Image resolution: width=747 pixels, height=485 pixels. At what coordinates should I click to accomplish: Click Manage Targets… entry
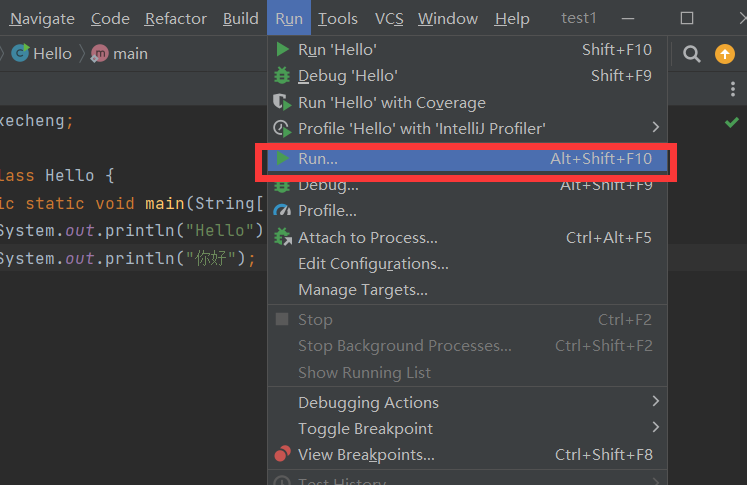pos(363,290)
